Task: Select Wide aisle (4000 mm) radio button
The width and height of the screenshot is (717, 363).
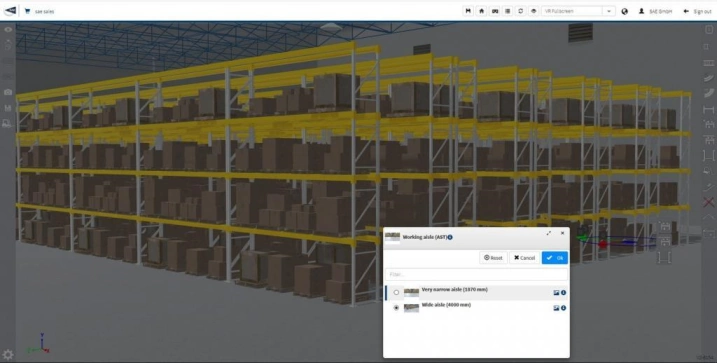Action: 396,308
